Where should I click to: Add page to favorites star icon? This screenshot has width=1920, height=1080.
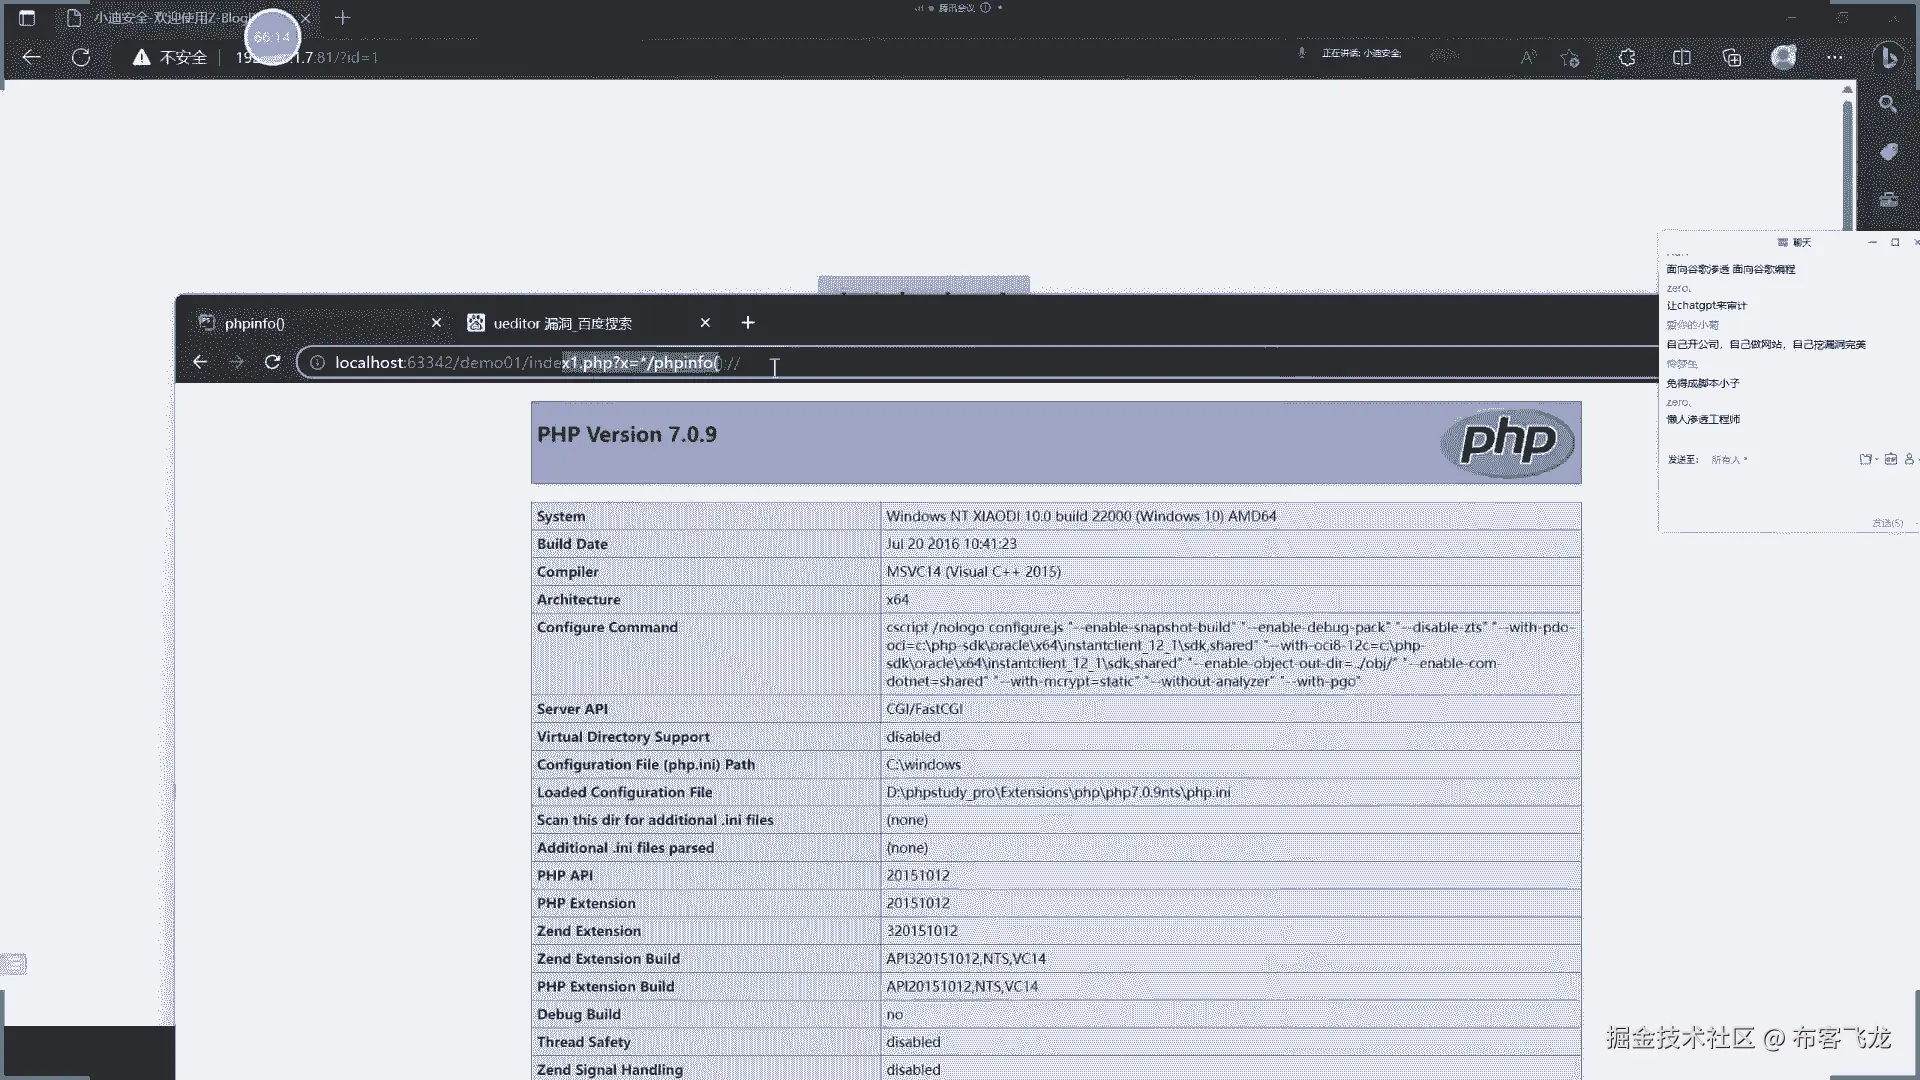1570,58
